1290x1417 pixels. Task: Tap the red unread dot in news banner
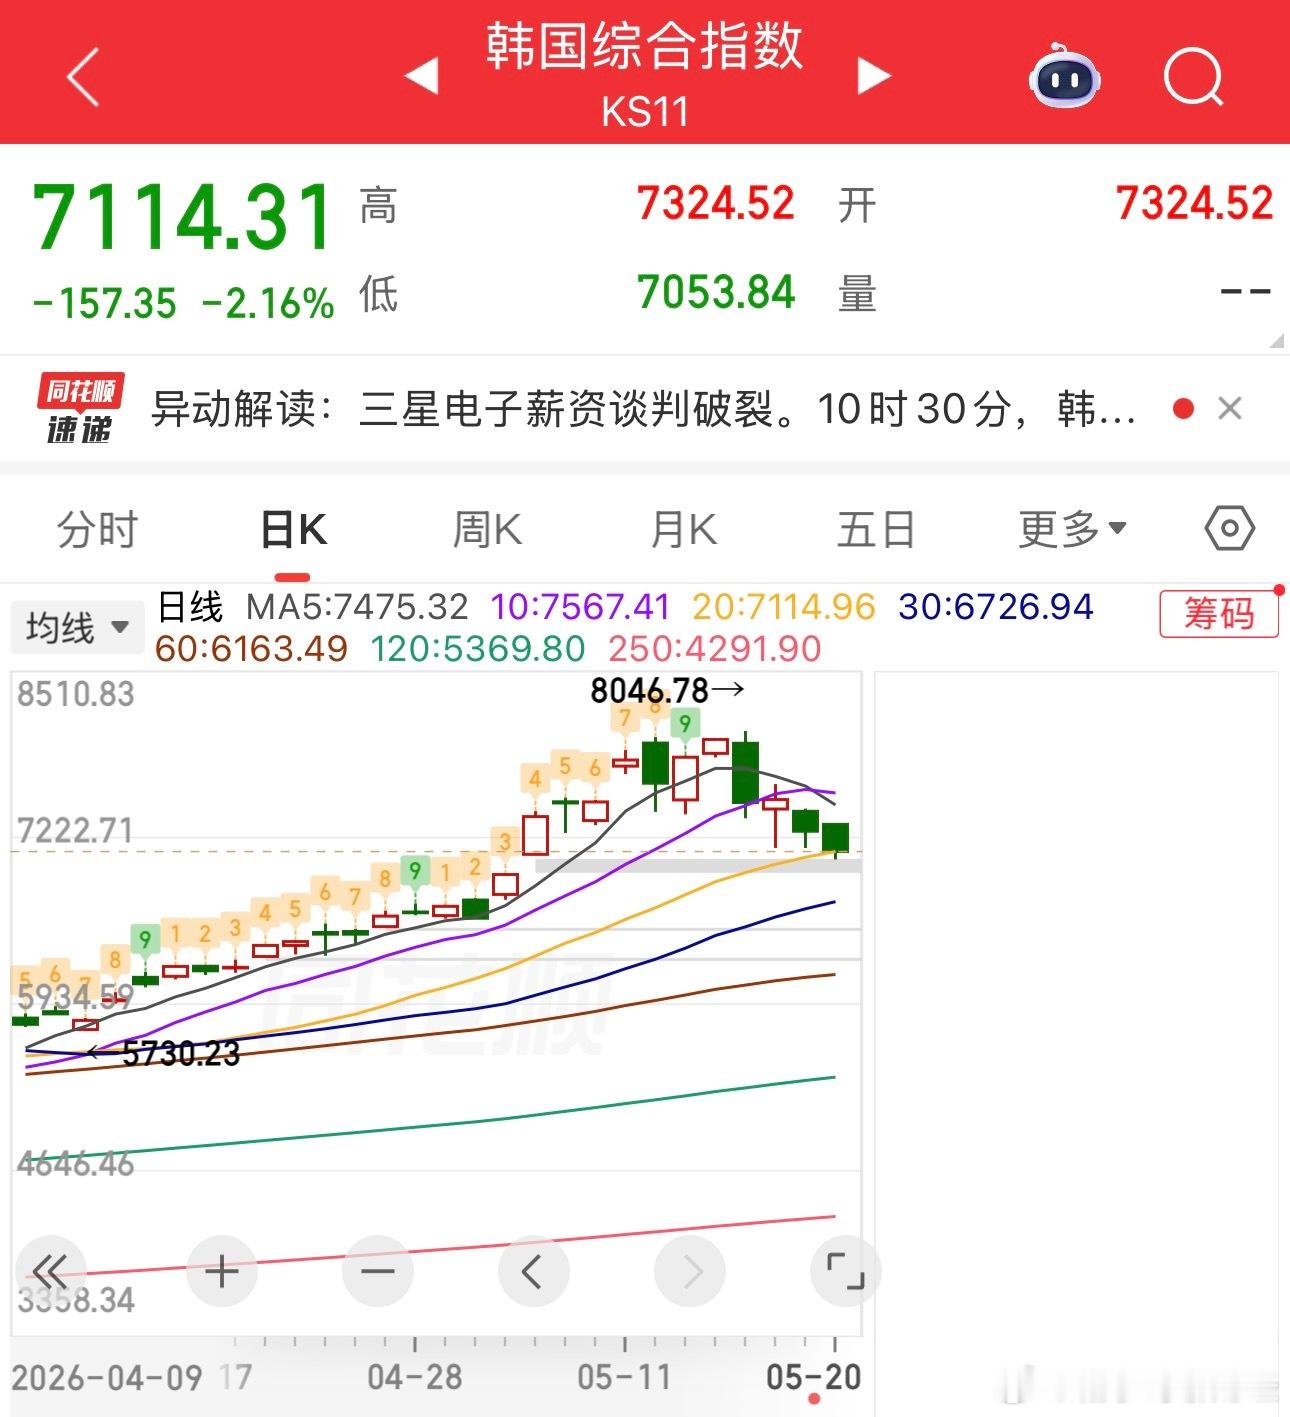1183,408
